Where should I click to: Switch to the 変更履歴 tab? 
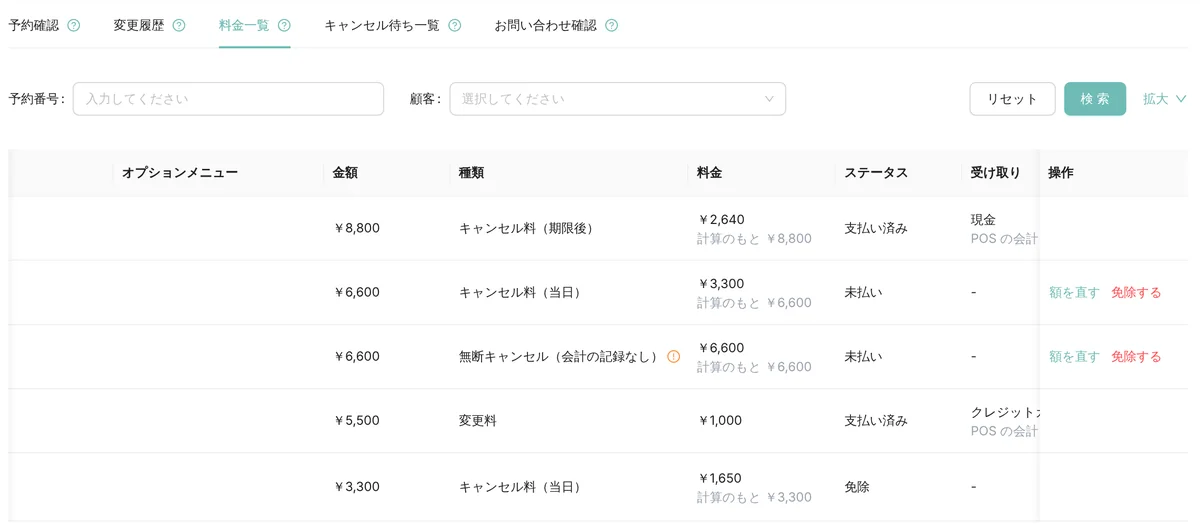[139, 26]
